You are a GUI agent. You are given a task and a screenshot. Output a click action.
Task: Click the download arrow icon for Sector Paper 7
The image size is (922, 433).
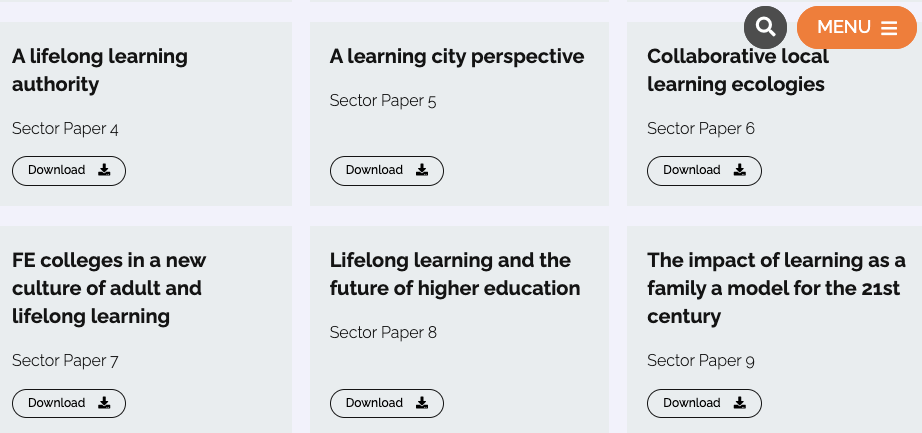coord(104,403)
